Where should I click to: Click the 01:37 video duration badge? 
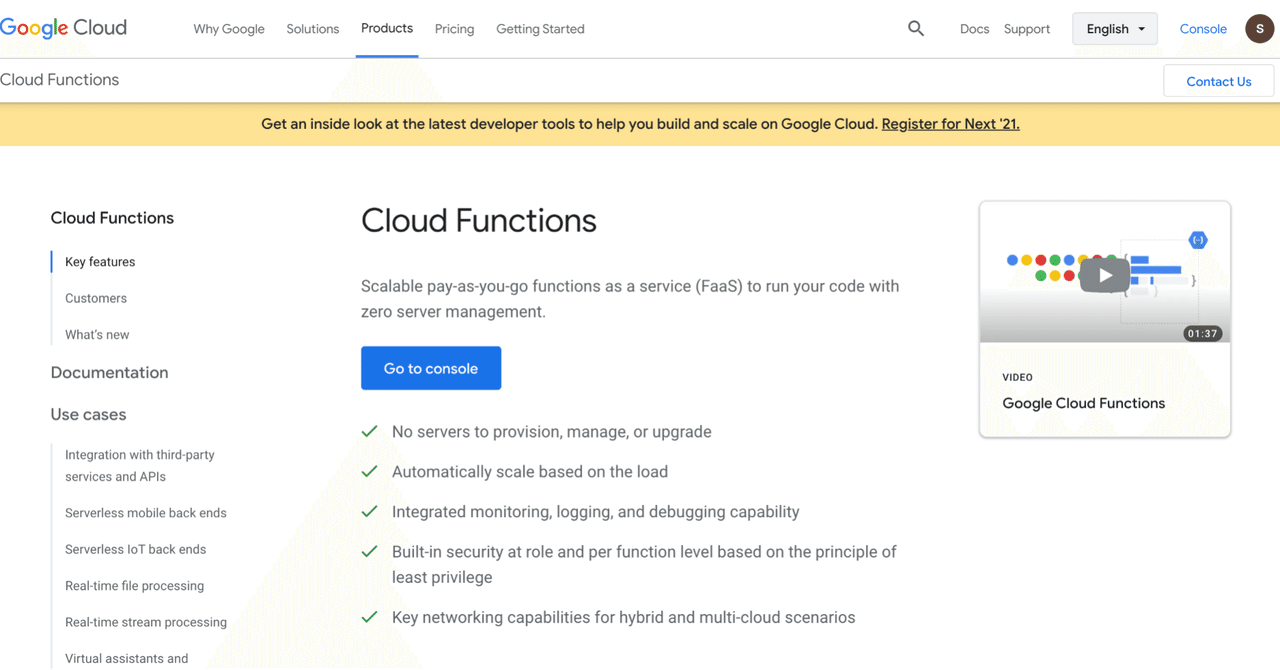pos(1202,333)
